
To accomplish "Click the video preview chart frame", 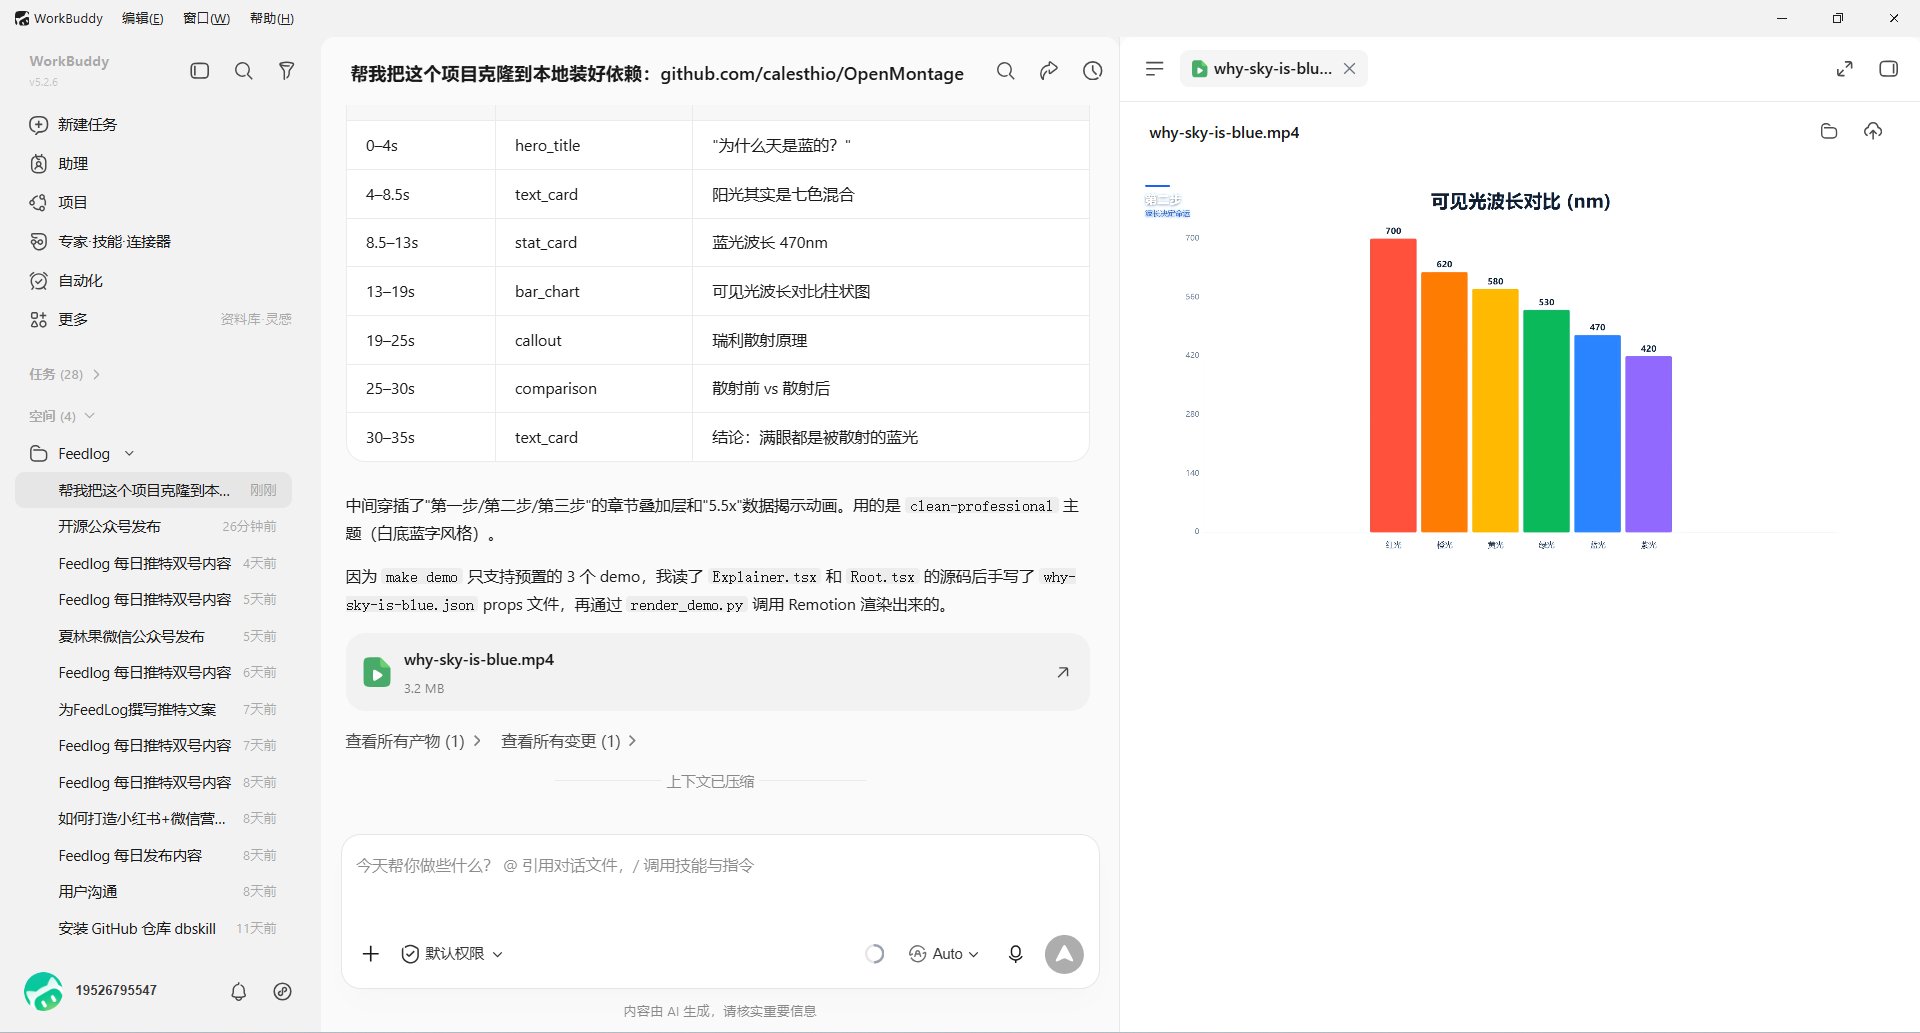I will (1519, 369).
